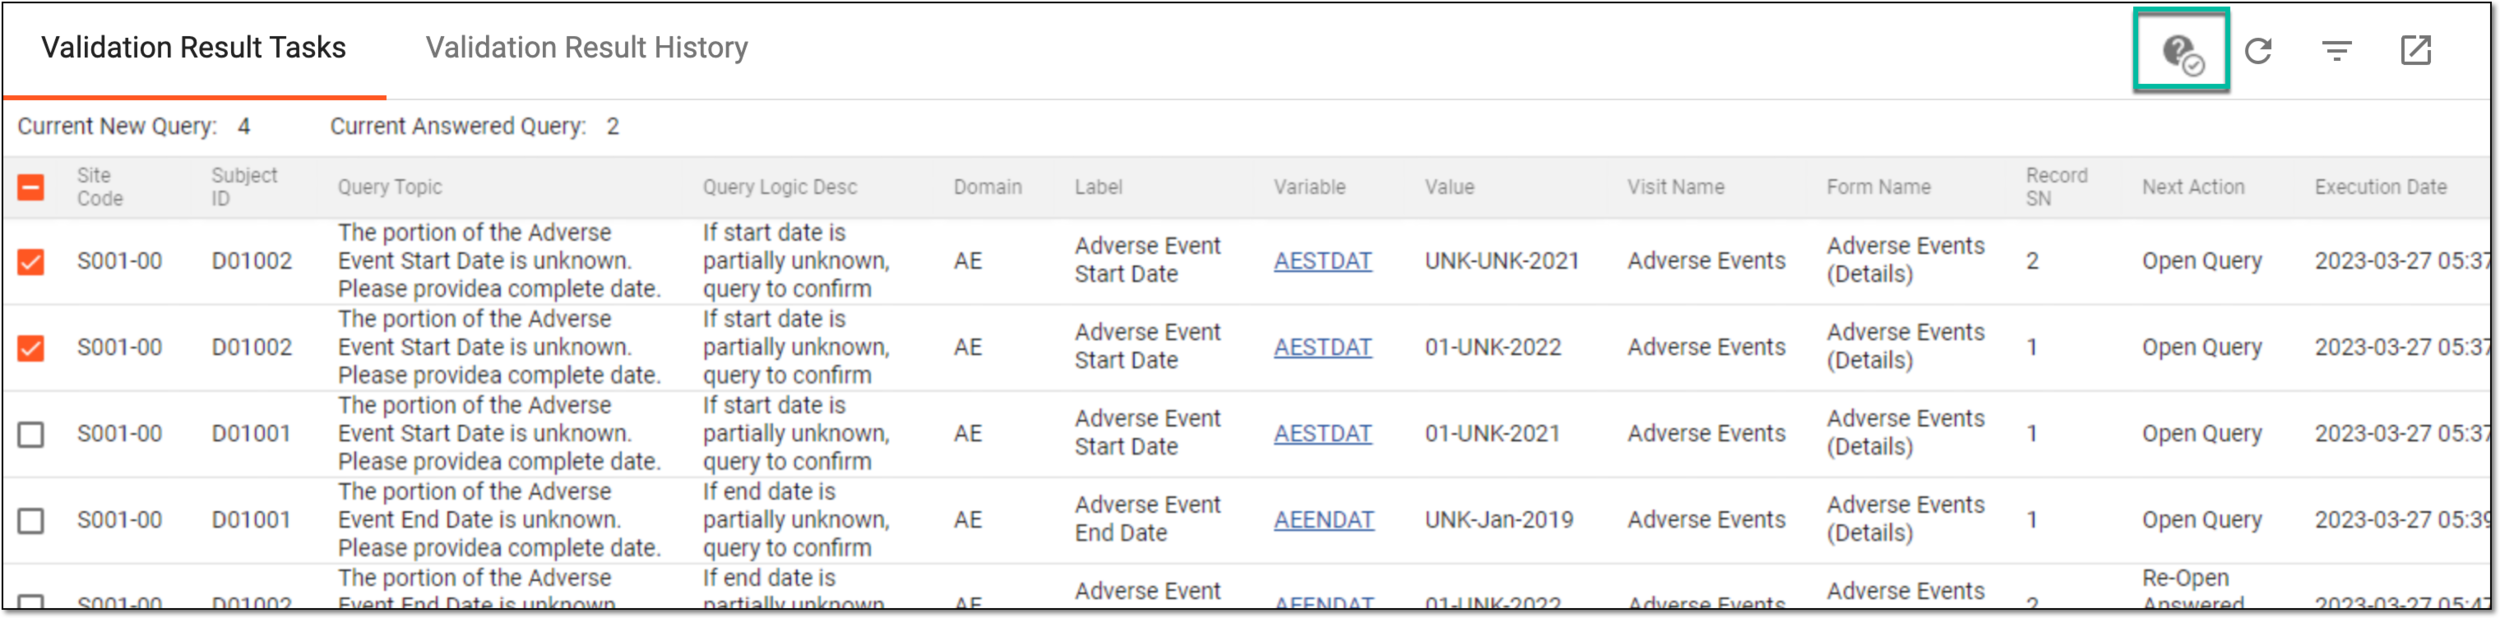Click the Query Logic Desc column header
2500x618 pixels.
tap(779, 187)
